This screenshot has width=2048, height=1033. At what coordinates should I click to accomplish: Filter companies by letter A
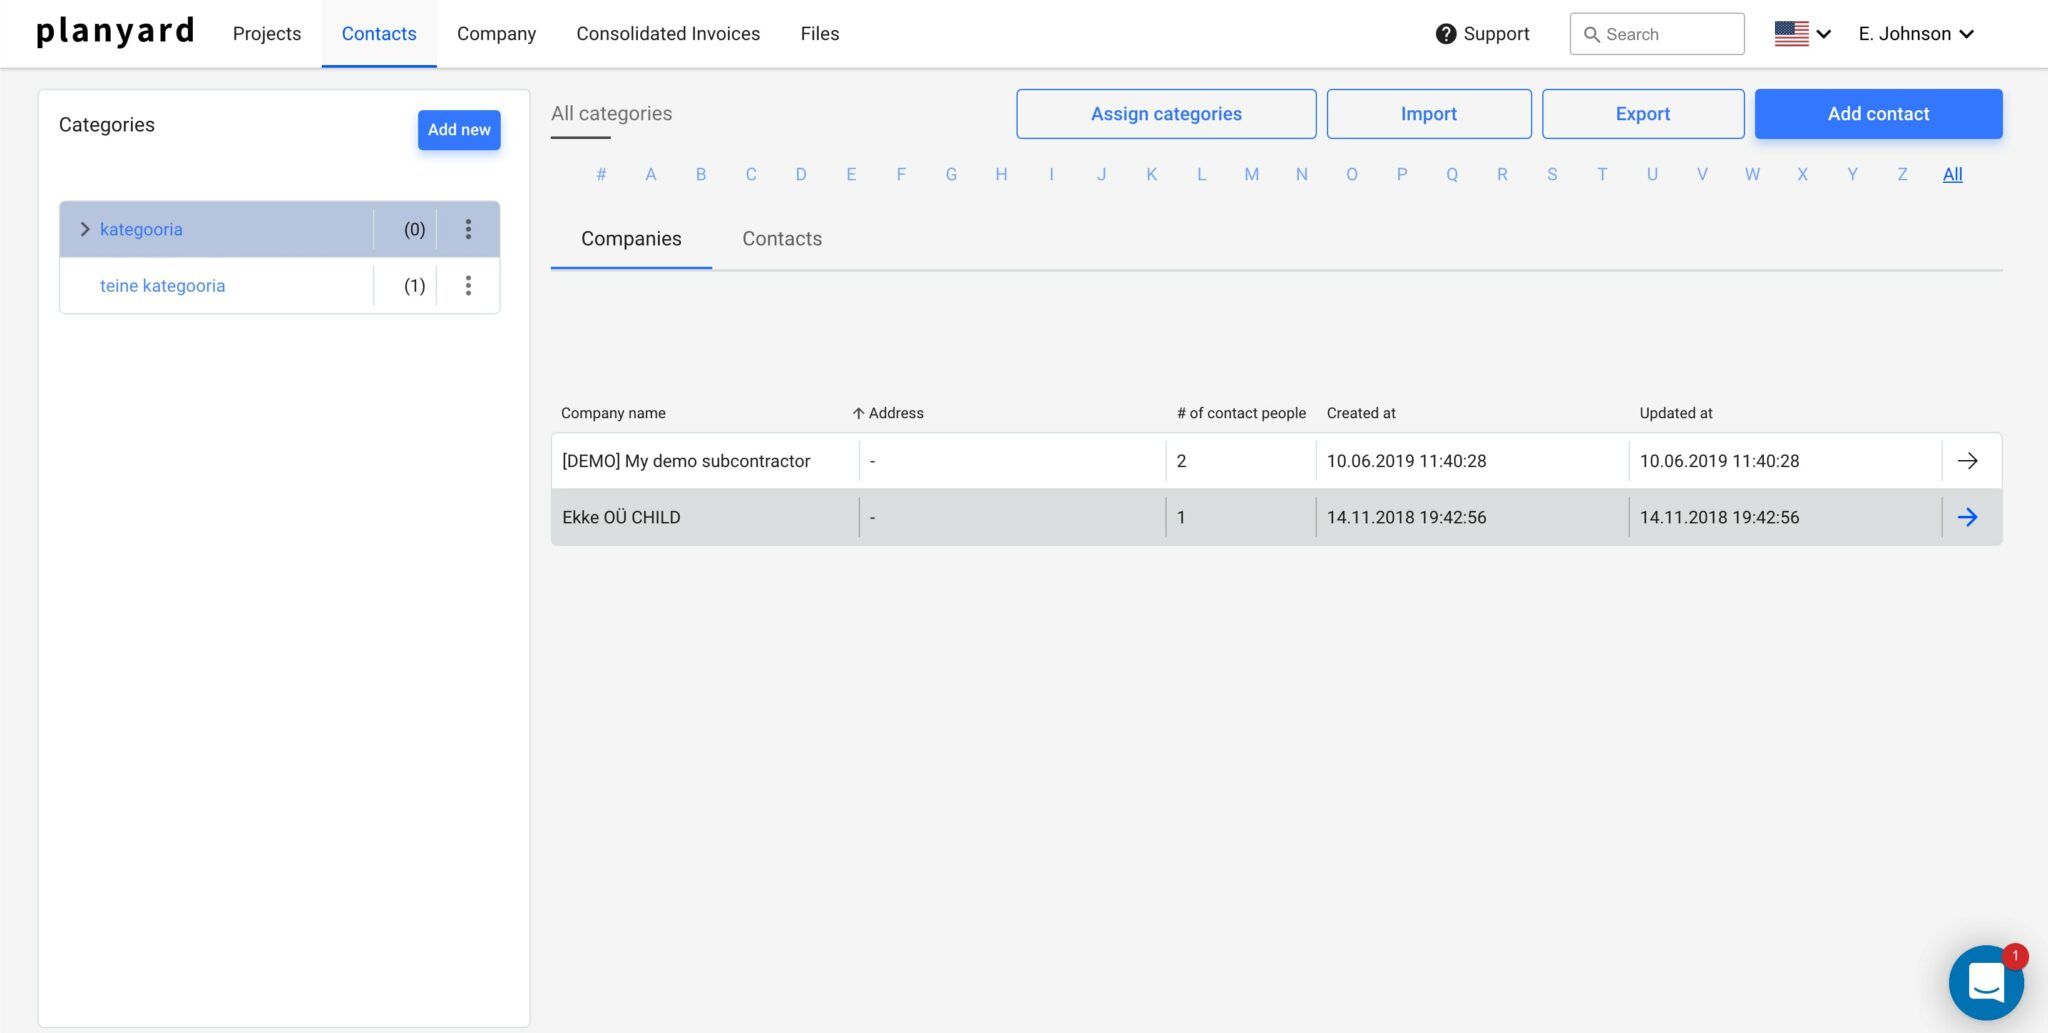651,174
